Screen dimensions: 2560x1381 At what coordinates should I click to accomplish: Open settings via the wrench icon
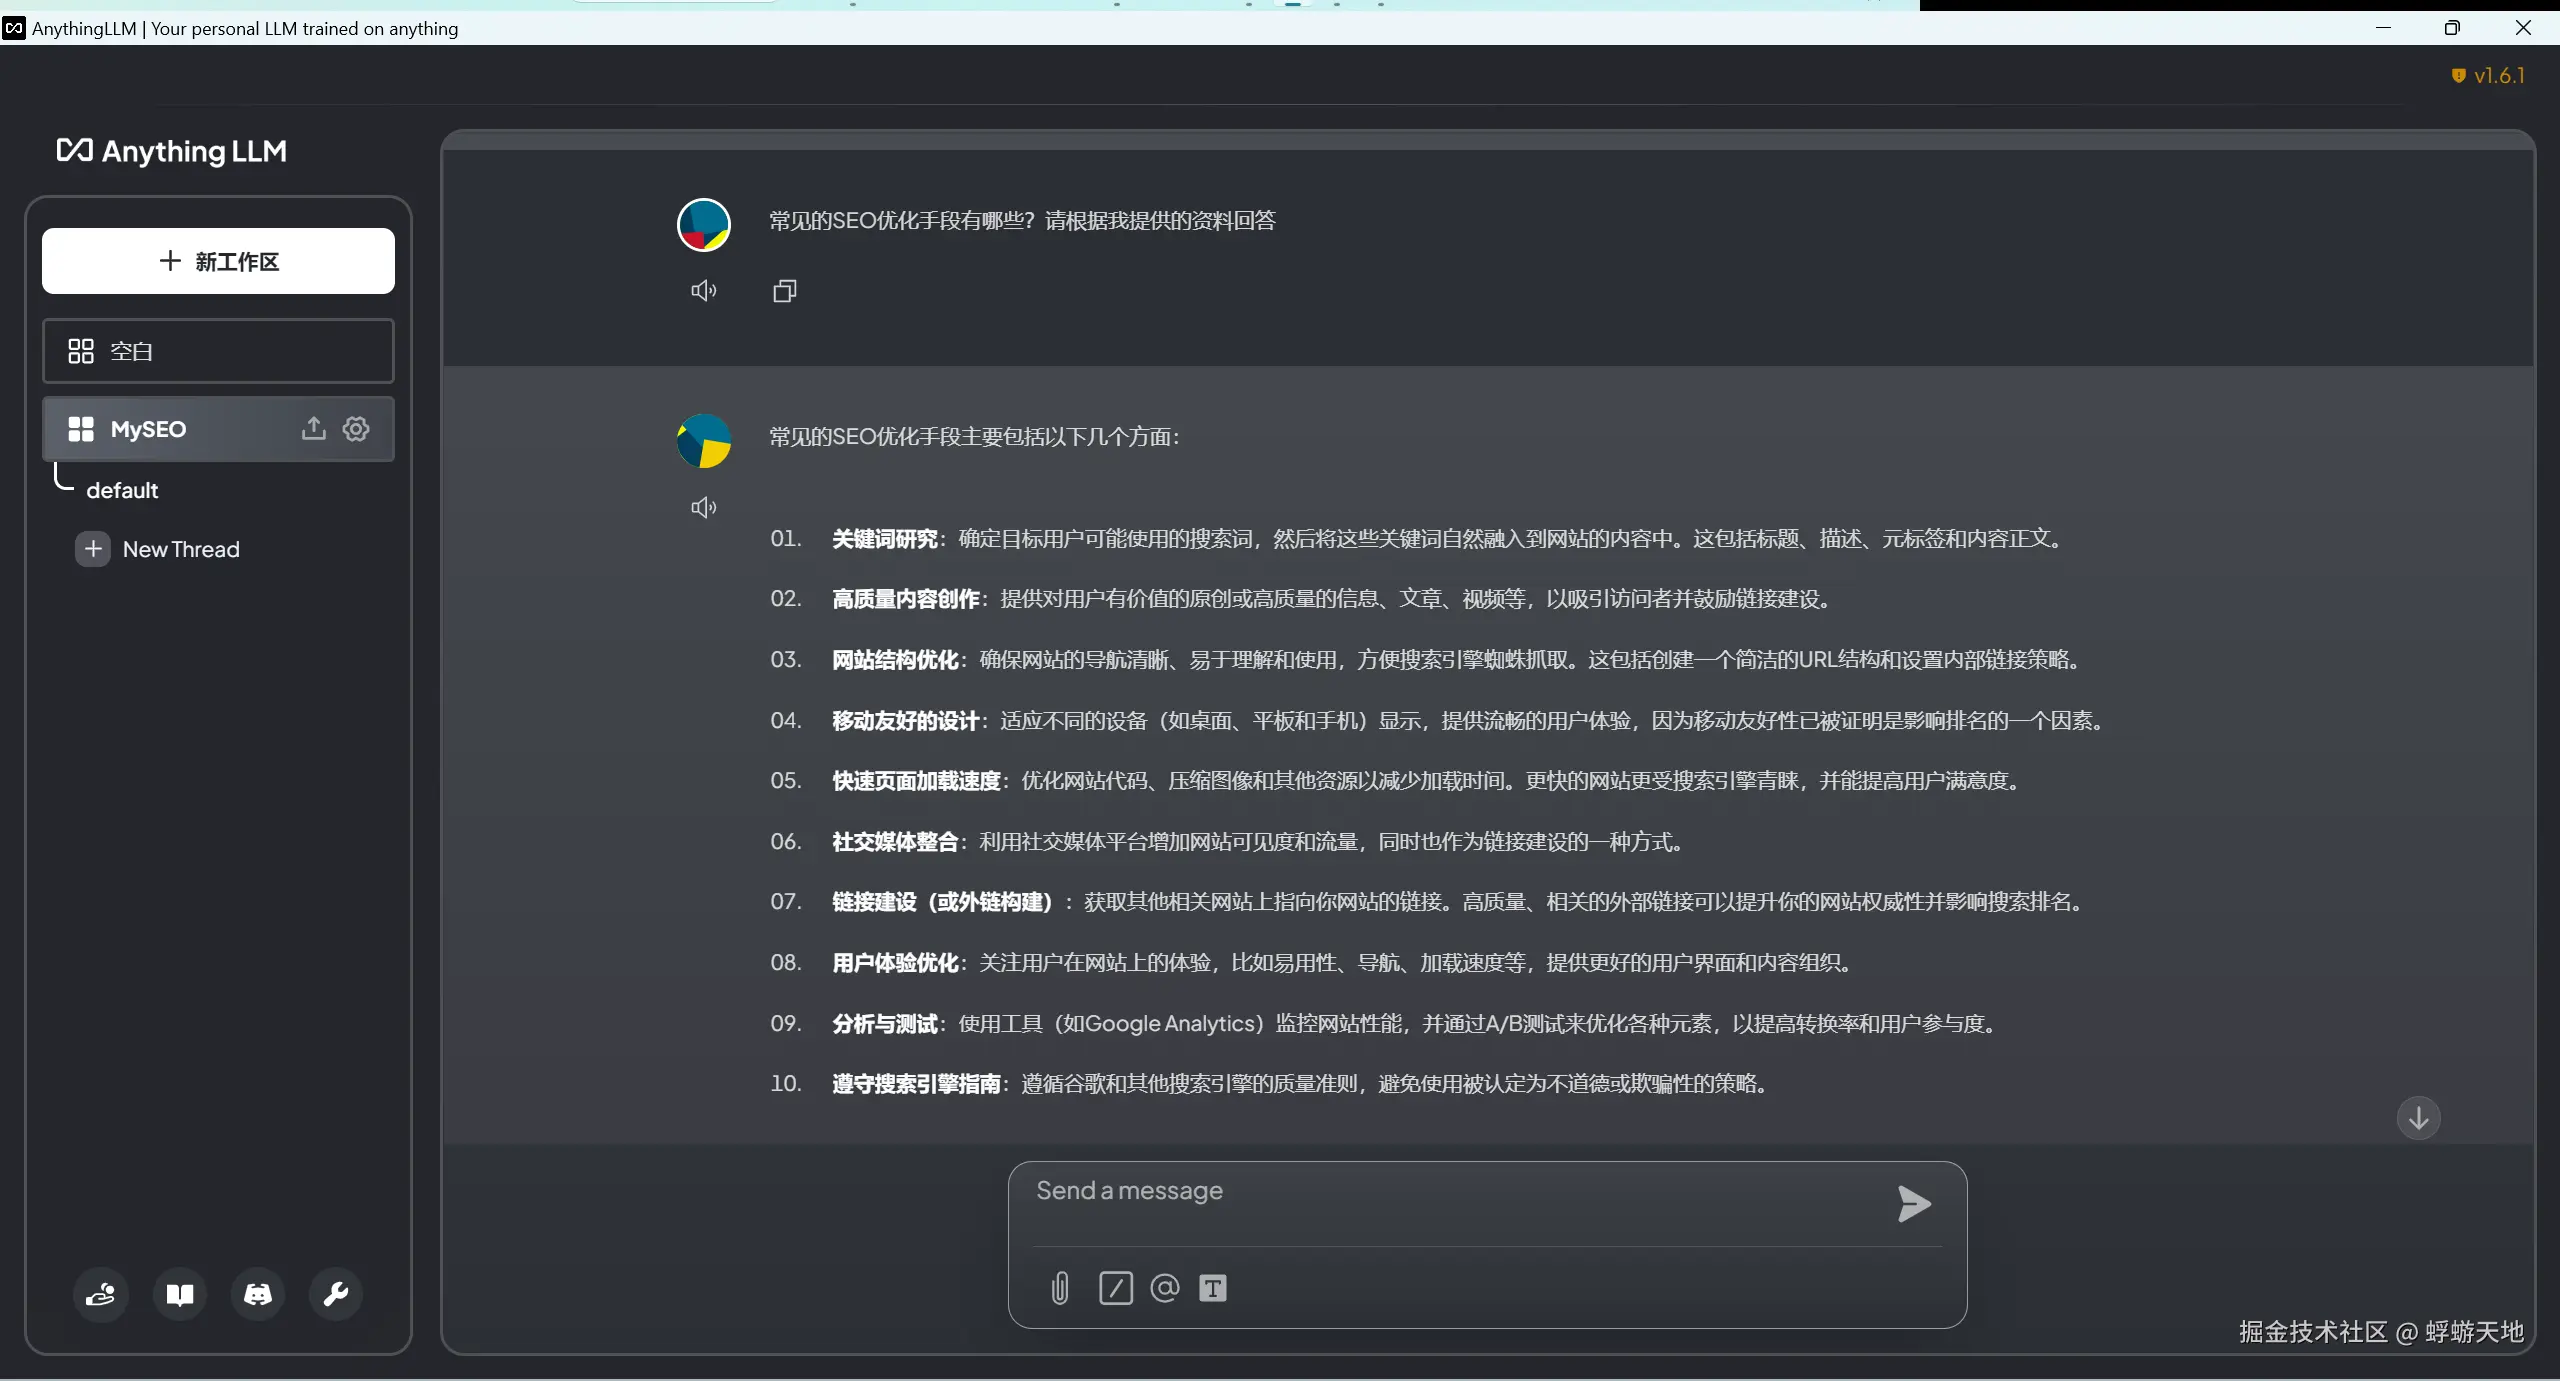click(334, 1294)
